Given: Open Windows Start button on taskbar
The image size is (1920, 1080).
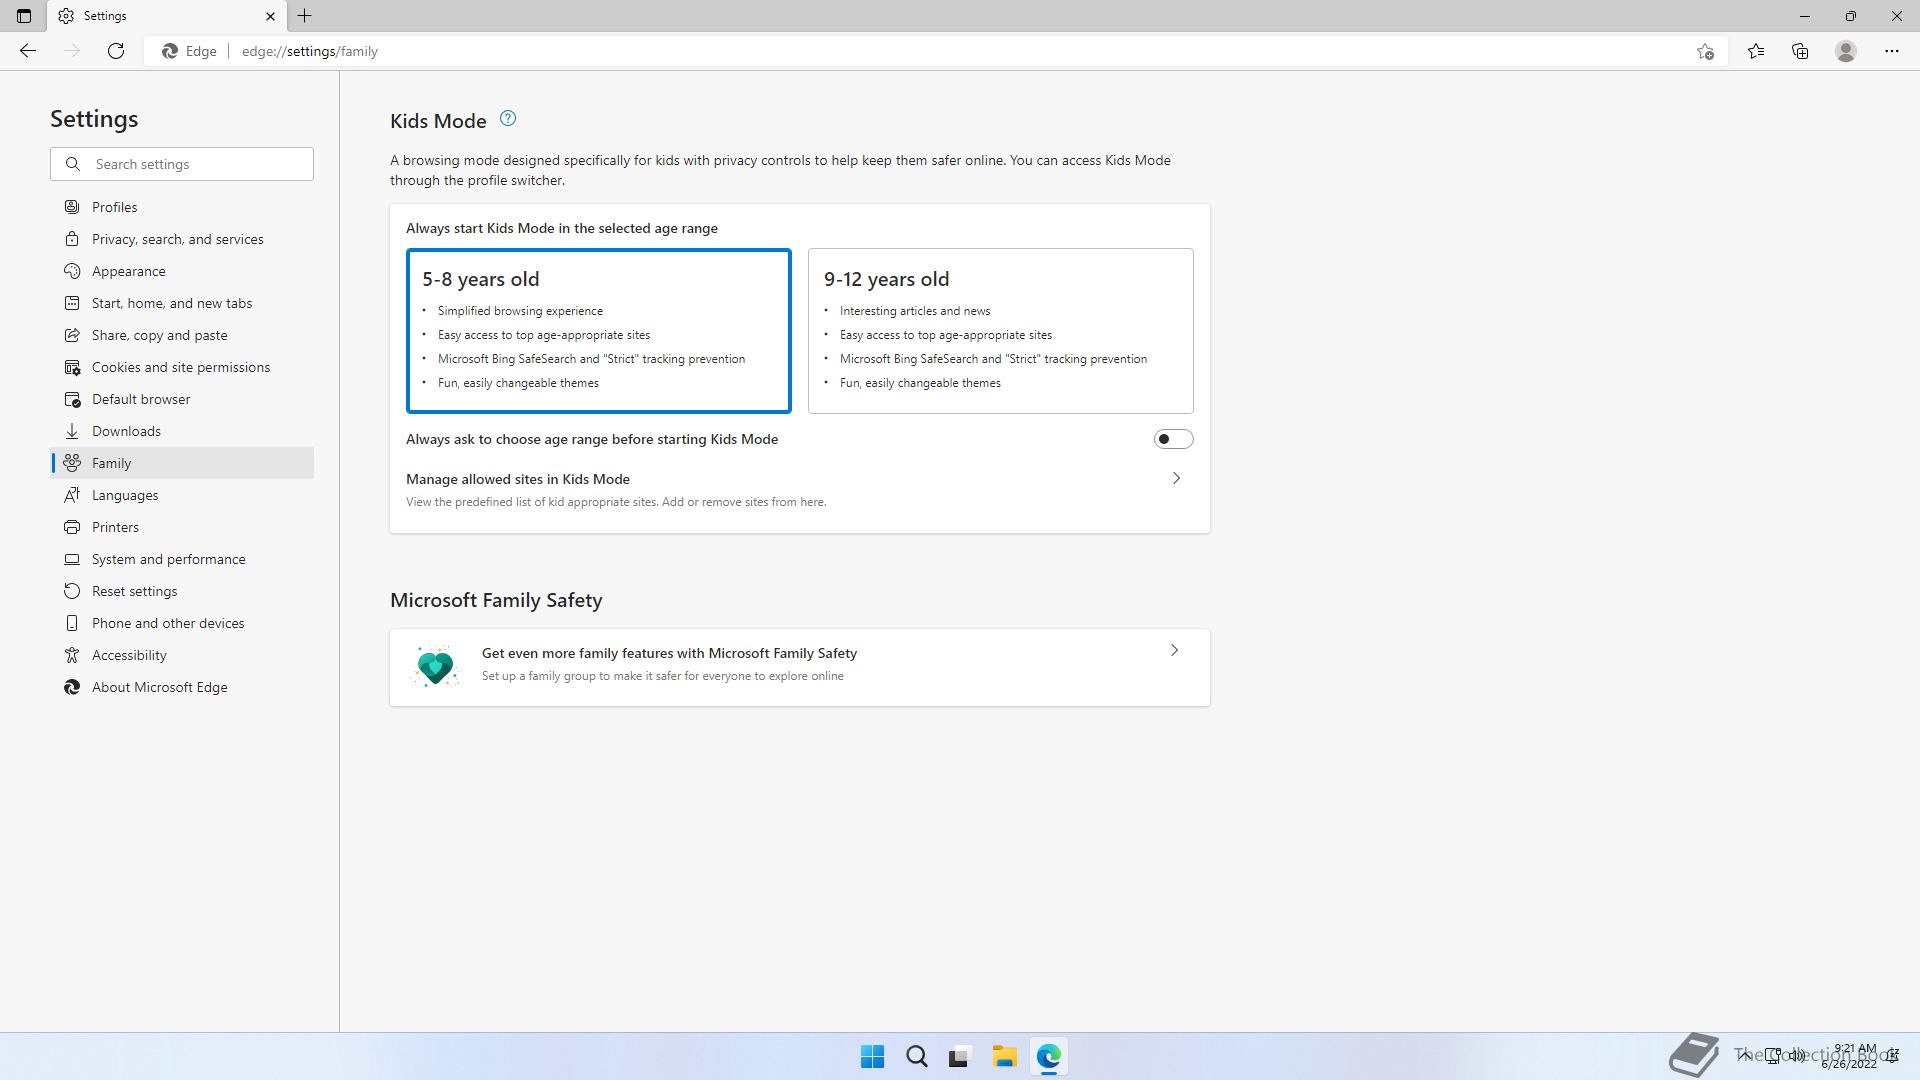Looking at the screenshot, I should [x=872, y=1057].
